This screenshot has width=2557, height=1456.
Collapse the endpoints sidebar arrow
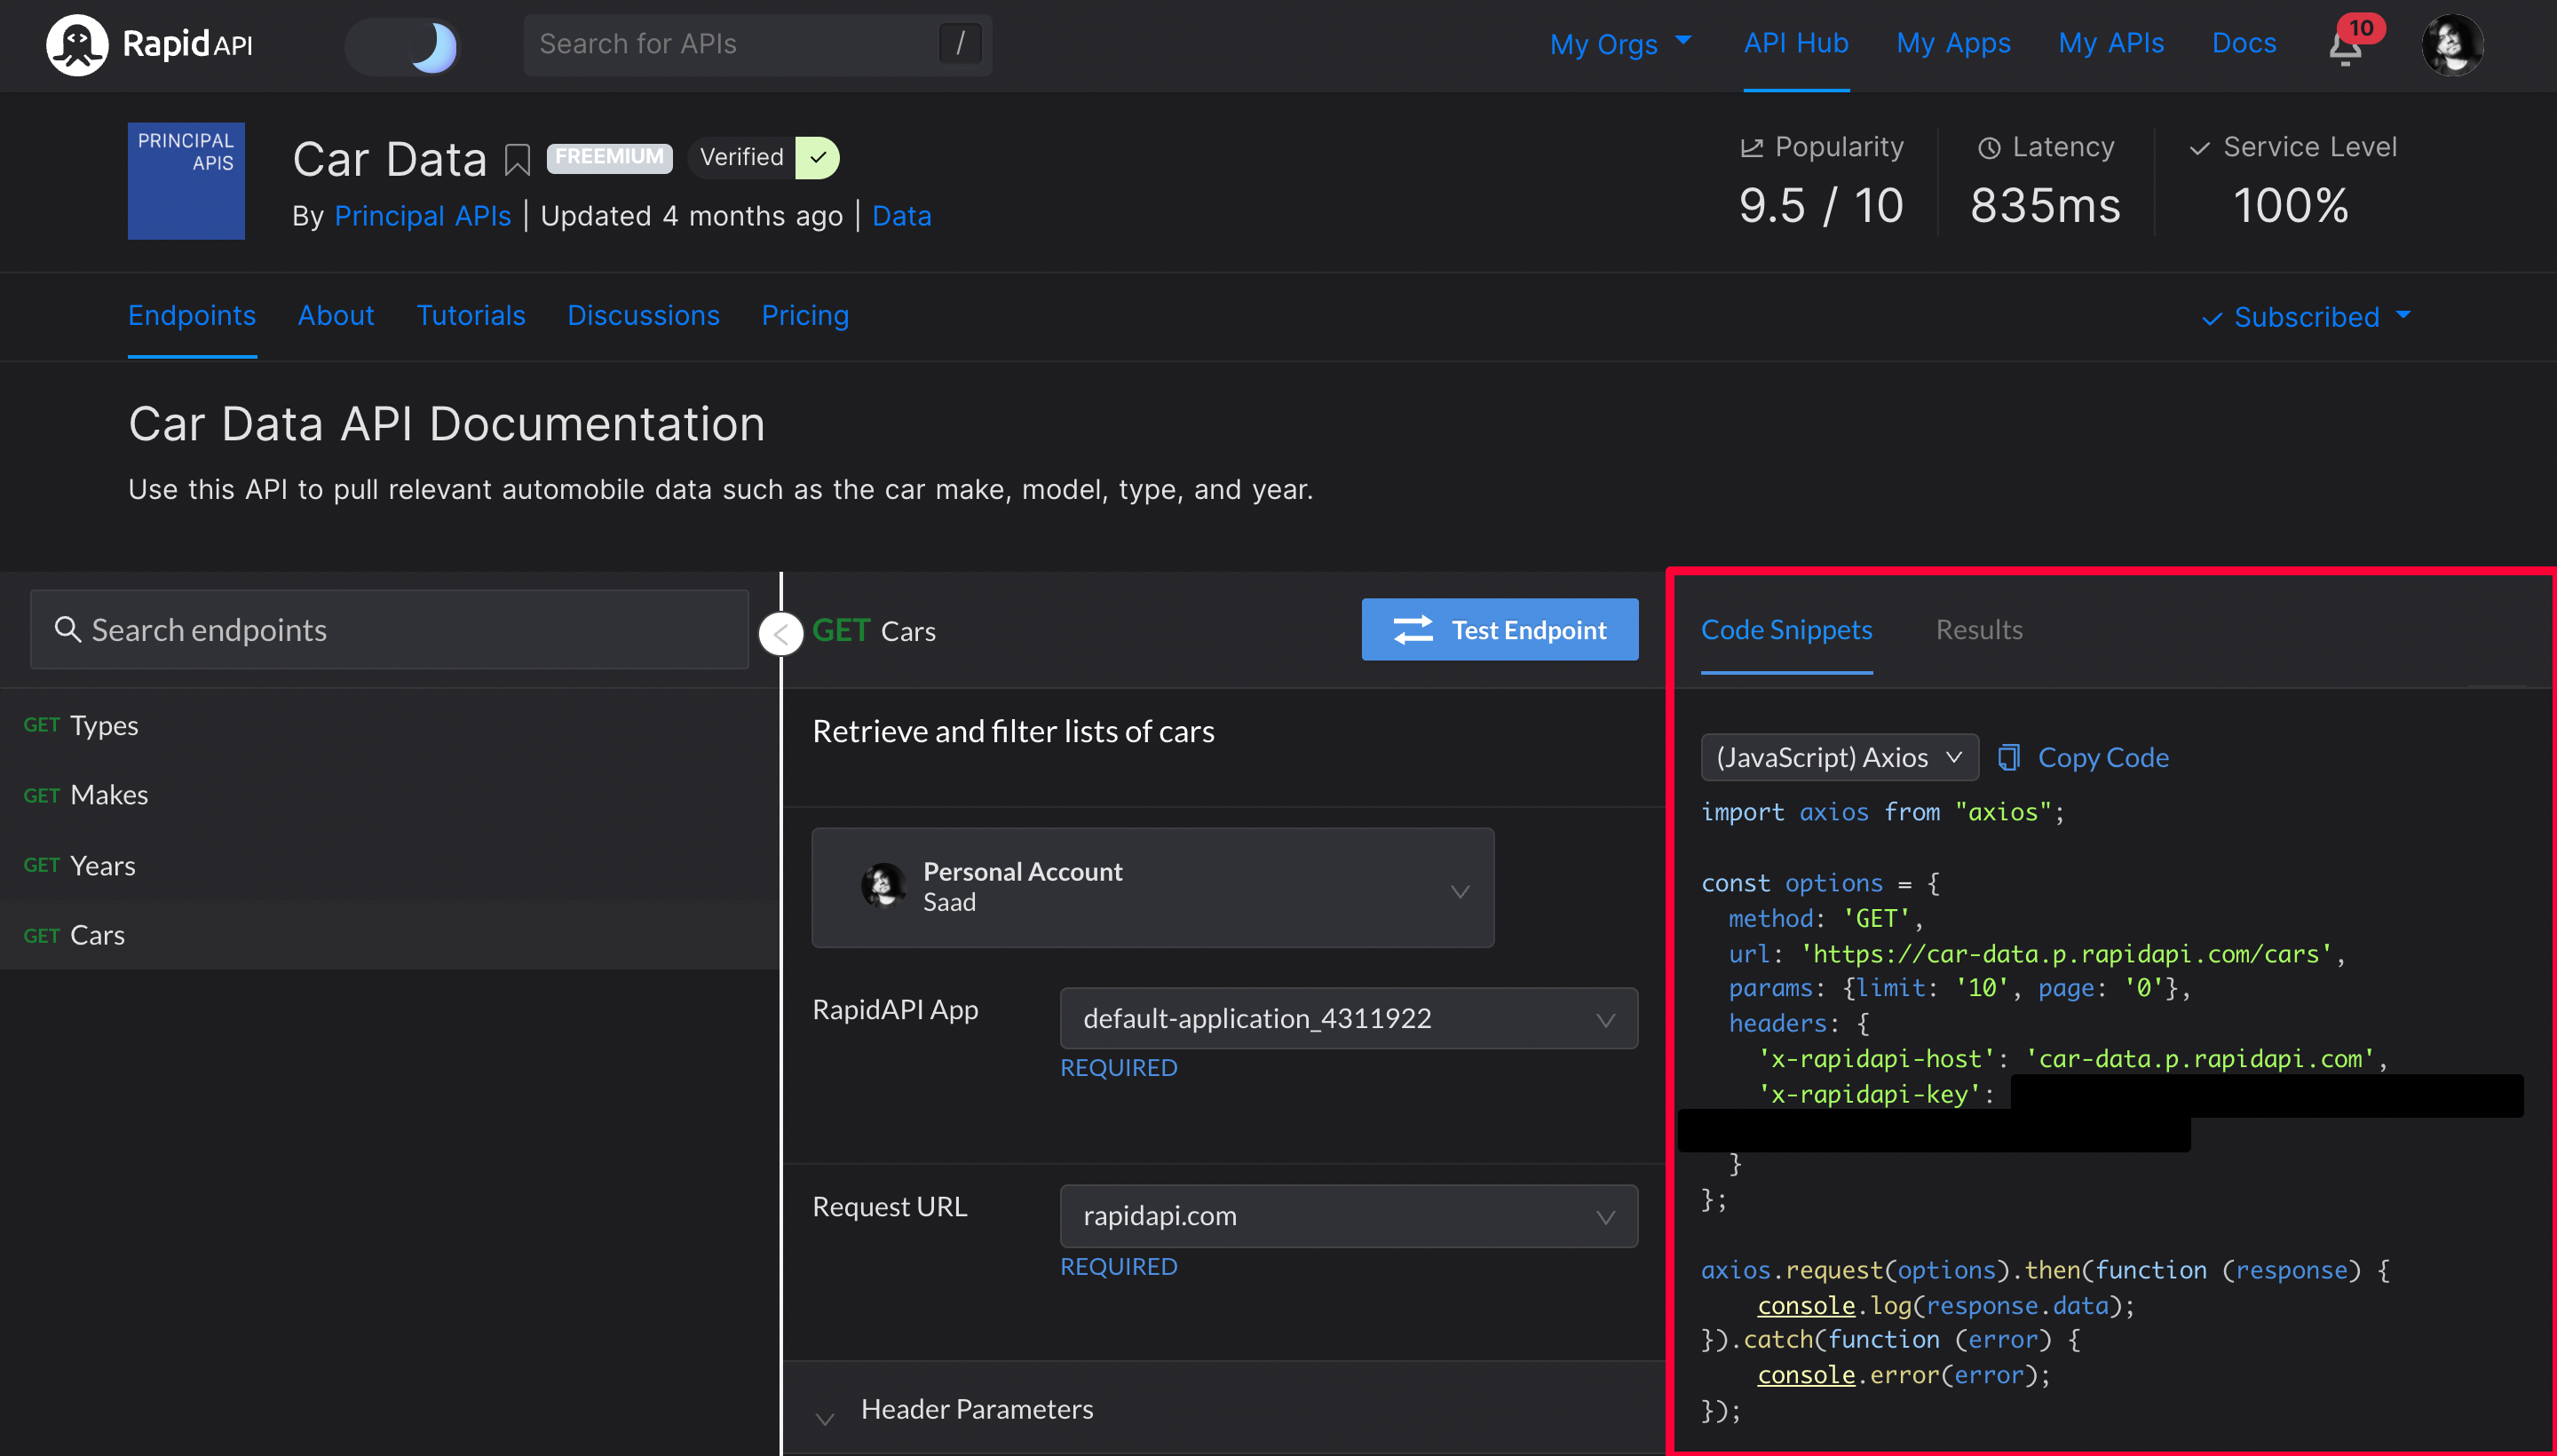(781, 634)
